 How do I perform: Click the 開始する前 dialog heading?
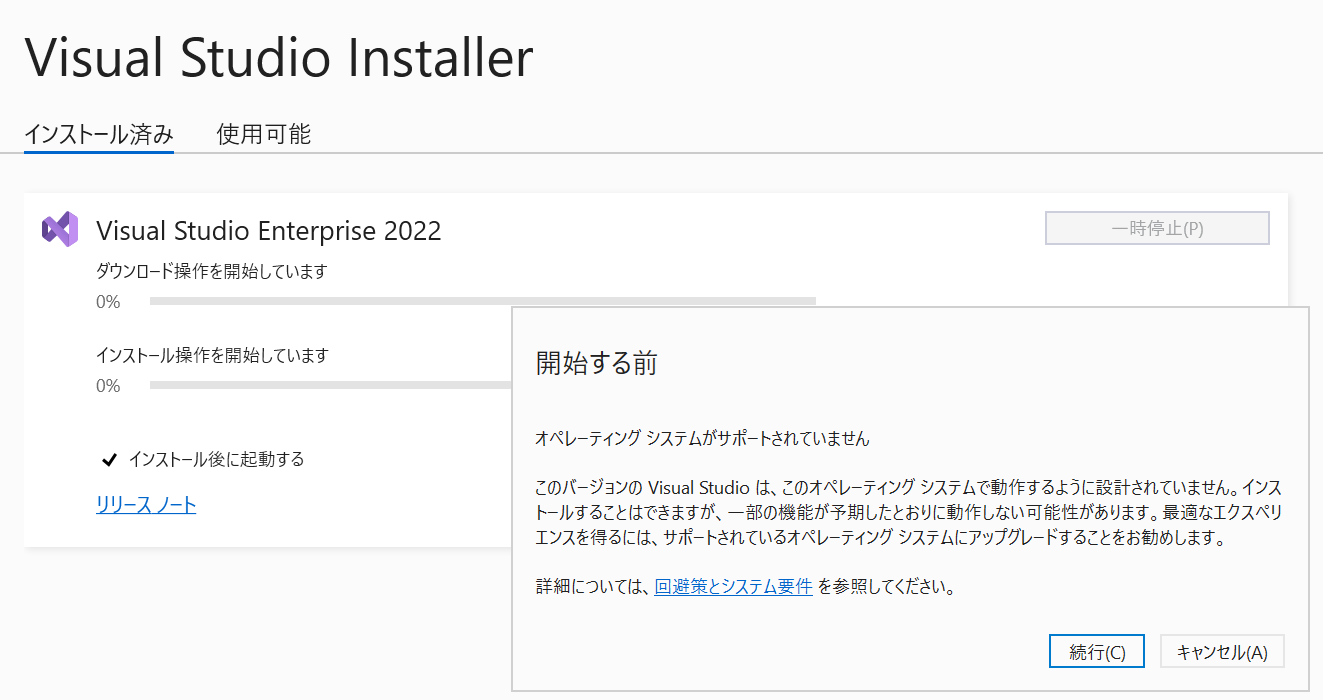[597, 363]
